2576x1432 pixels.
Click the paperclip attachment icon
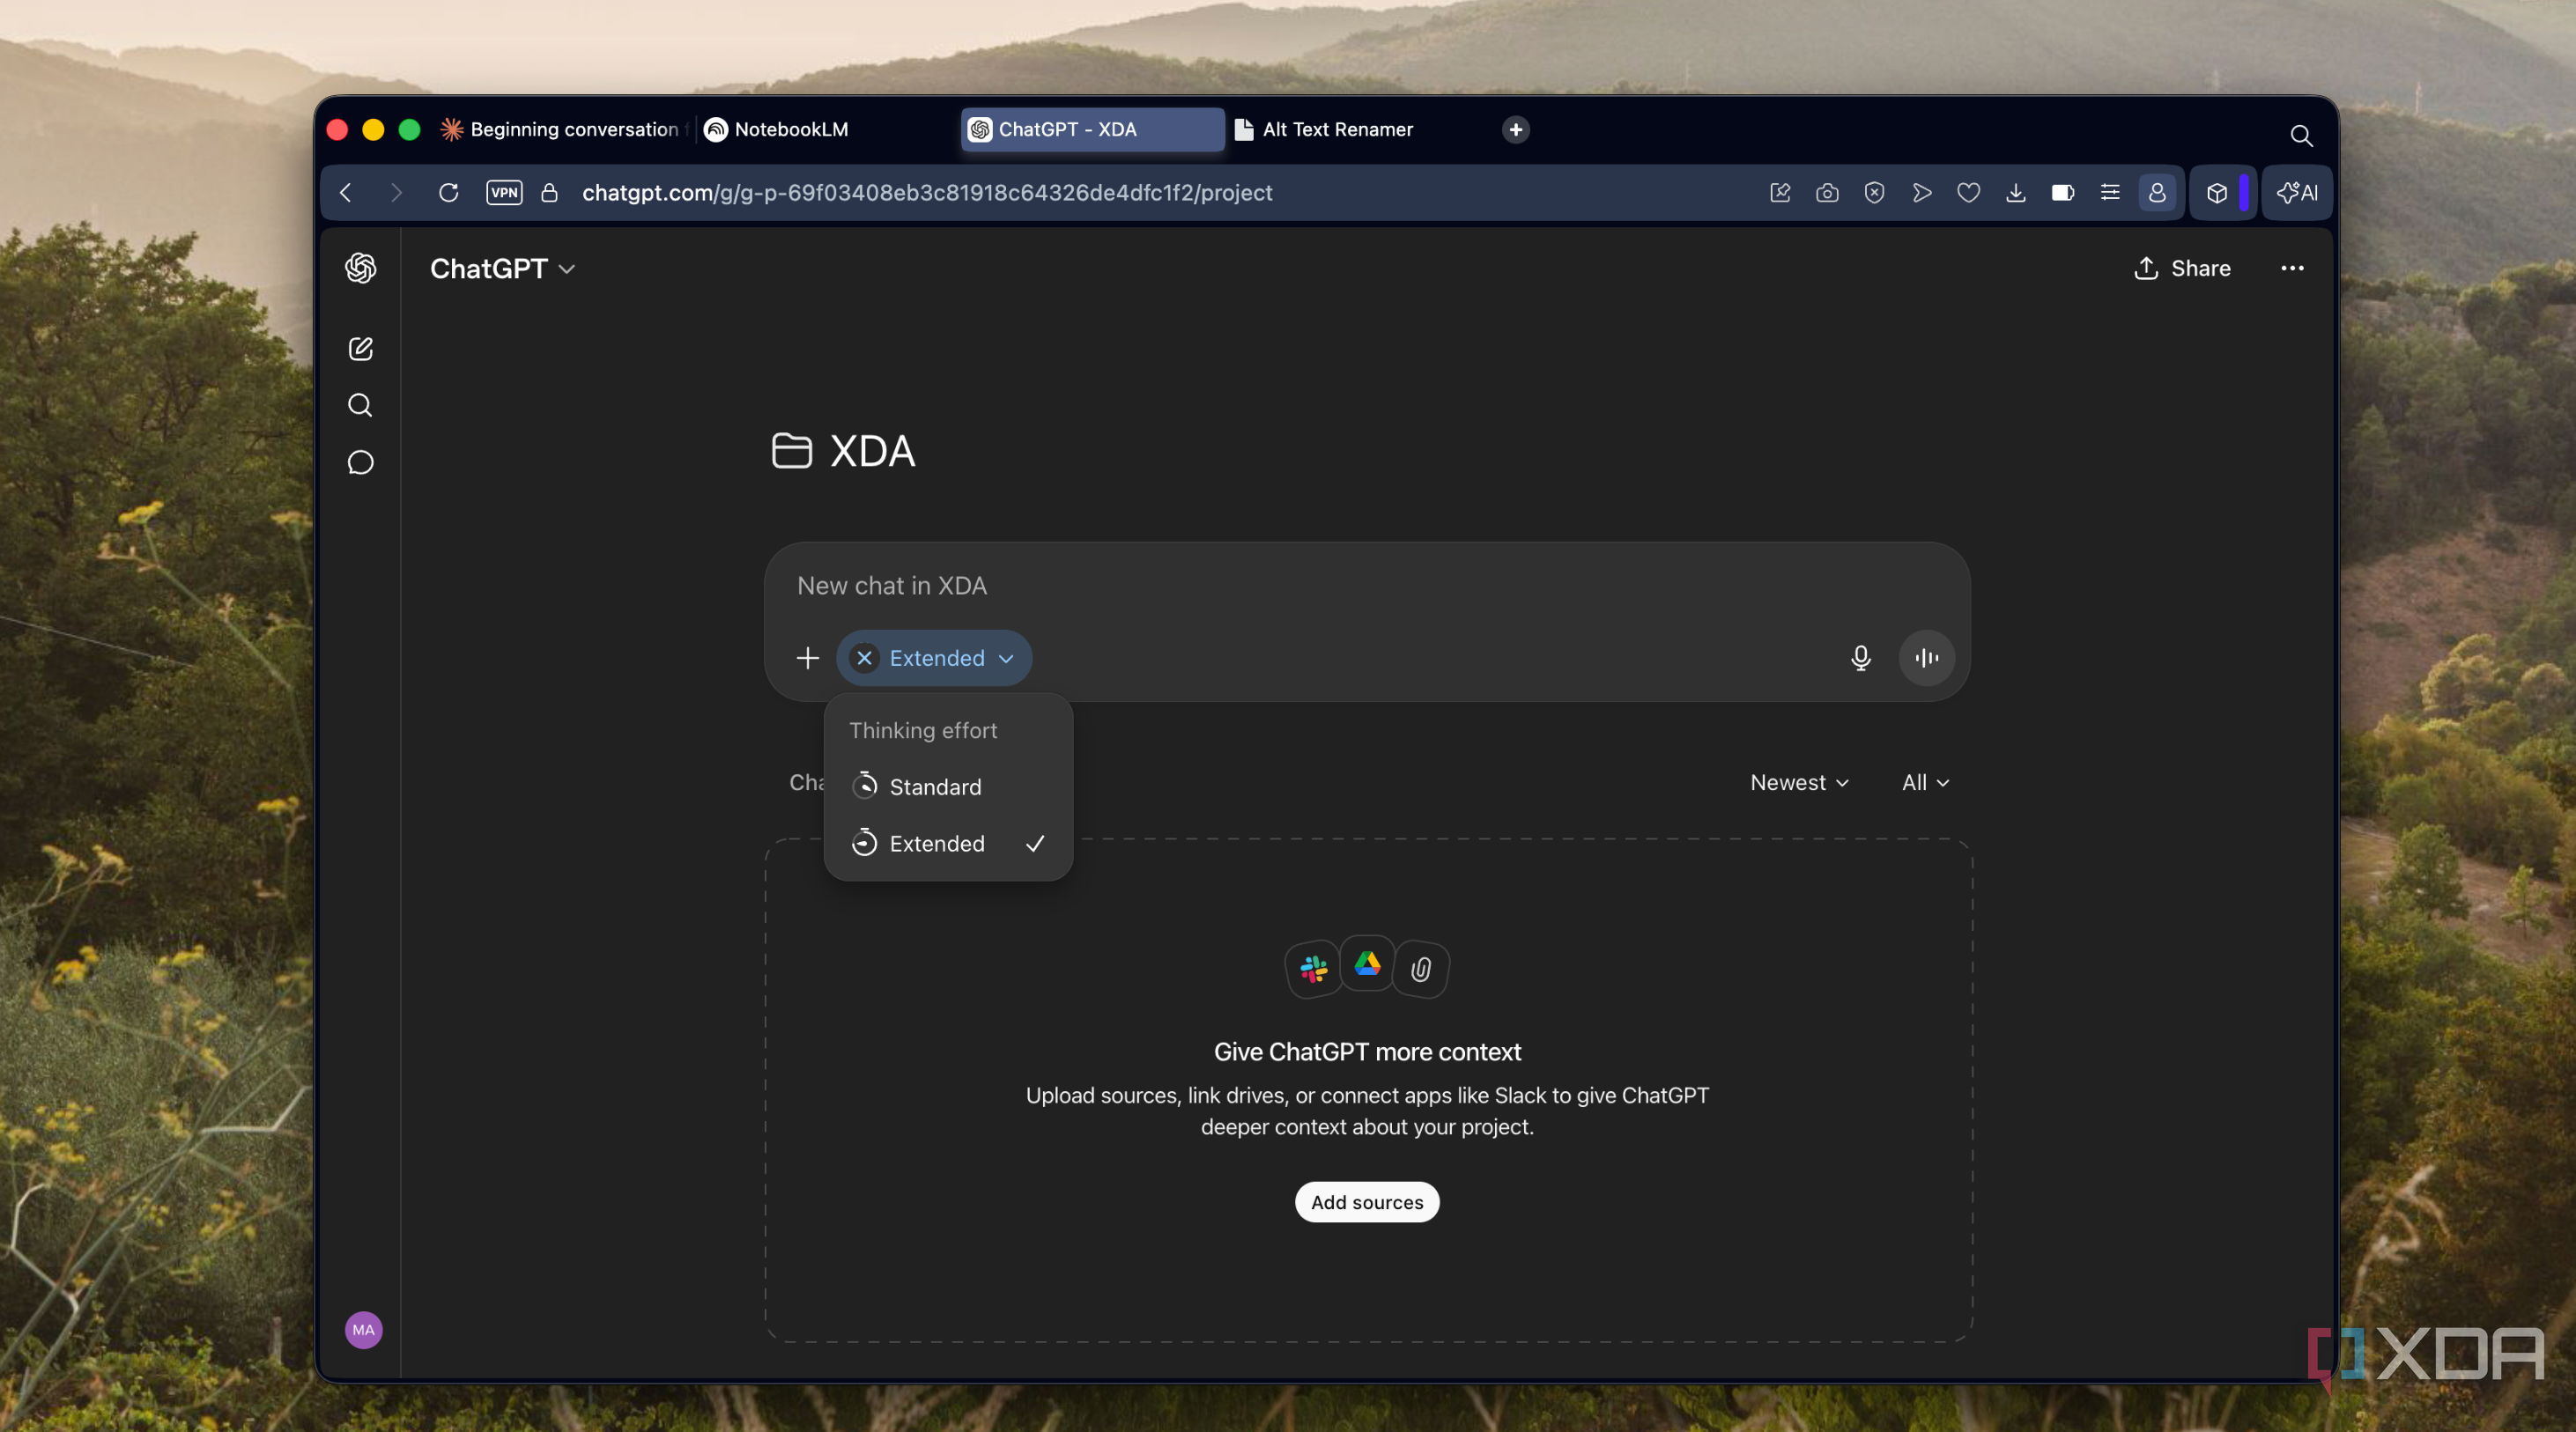coord(1420,969)
